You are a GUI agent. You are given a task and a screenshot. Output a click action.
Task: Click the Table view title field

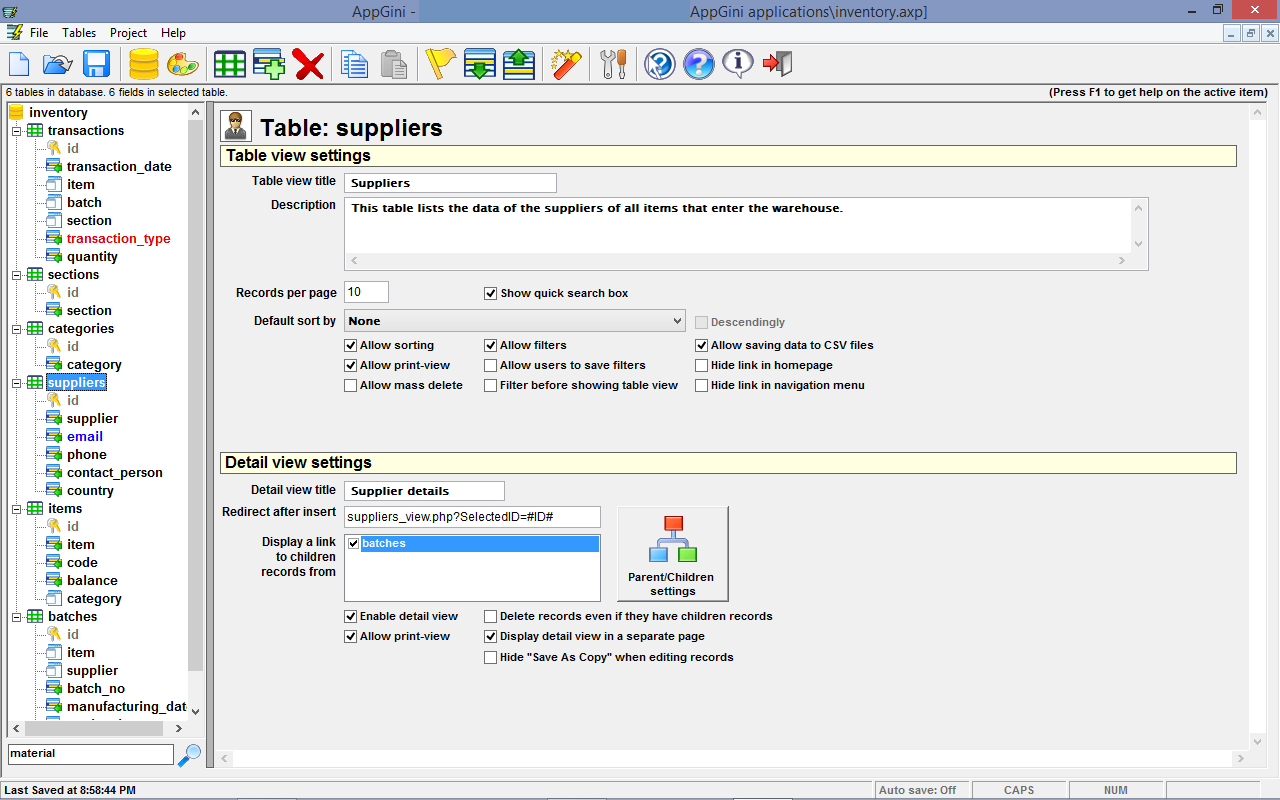point(450,183)
